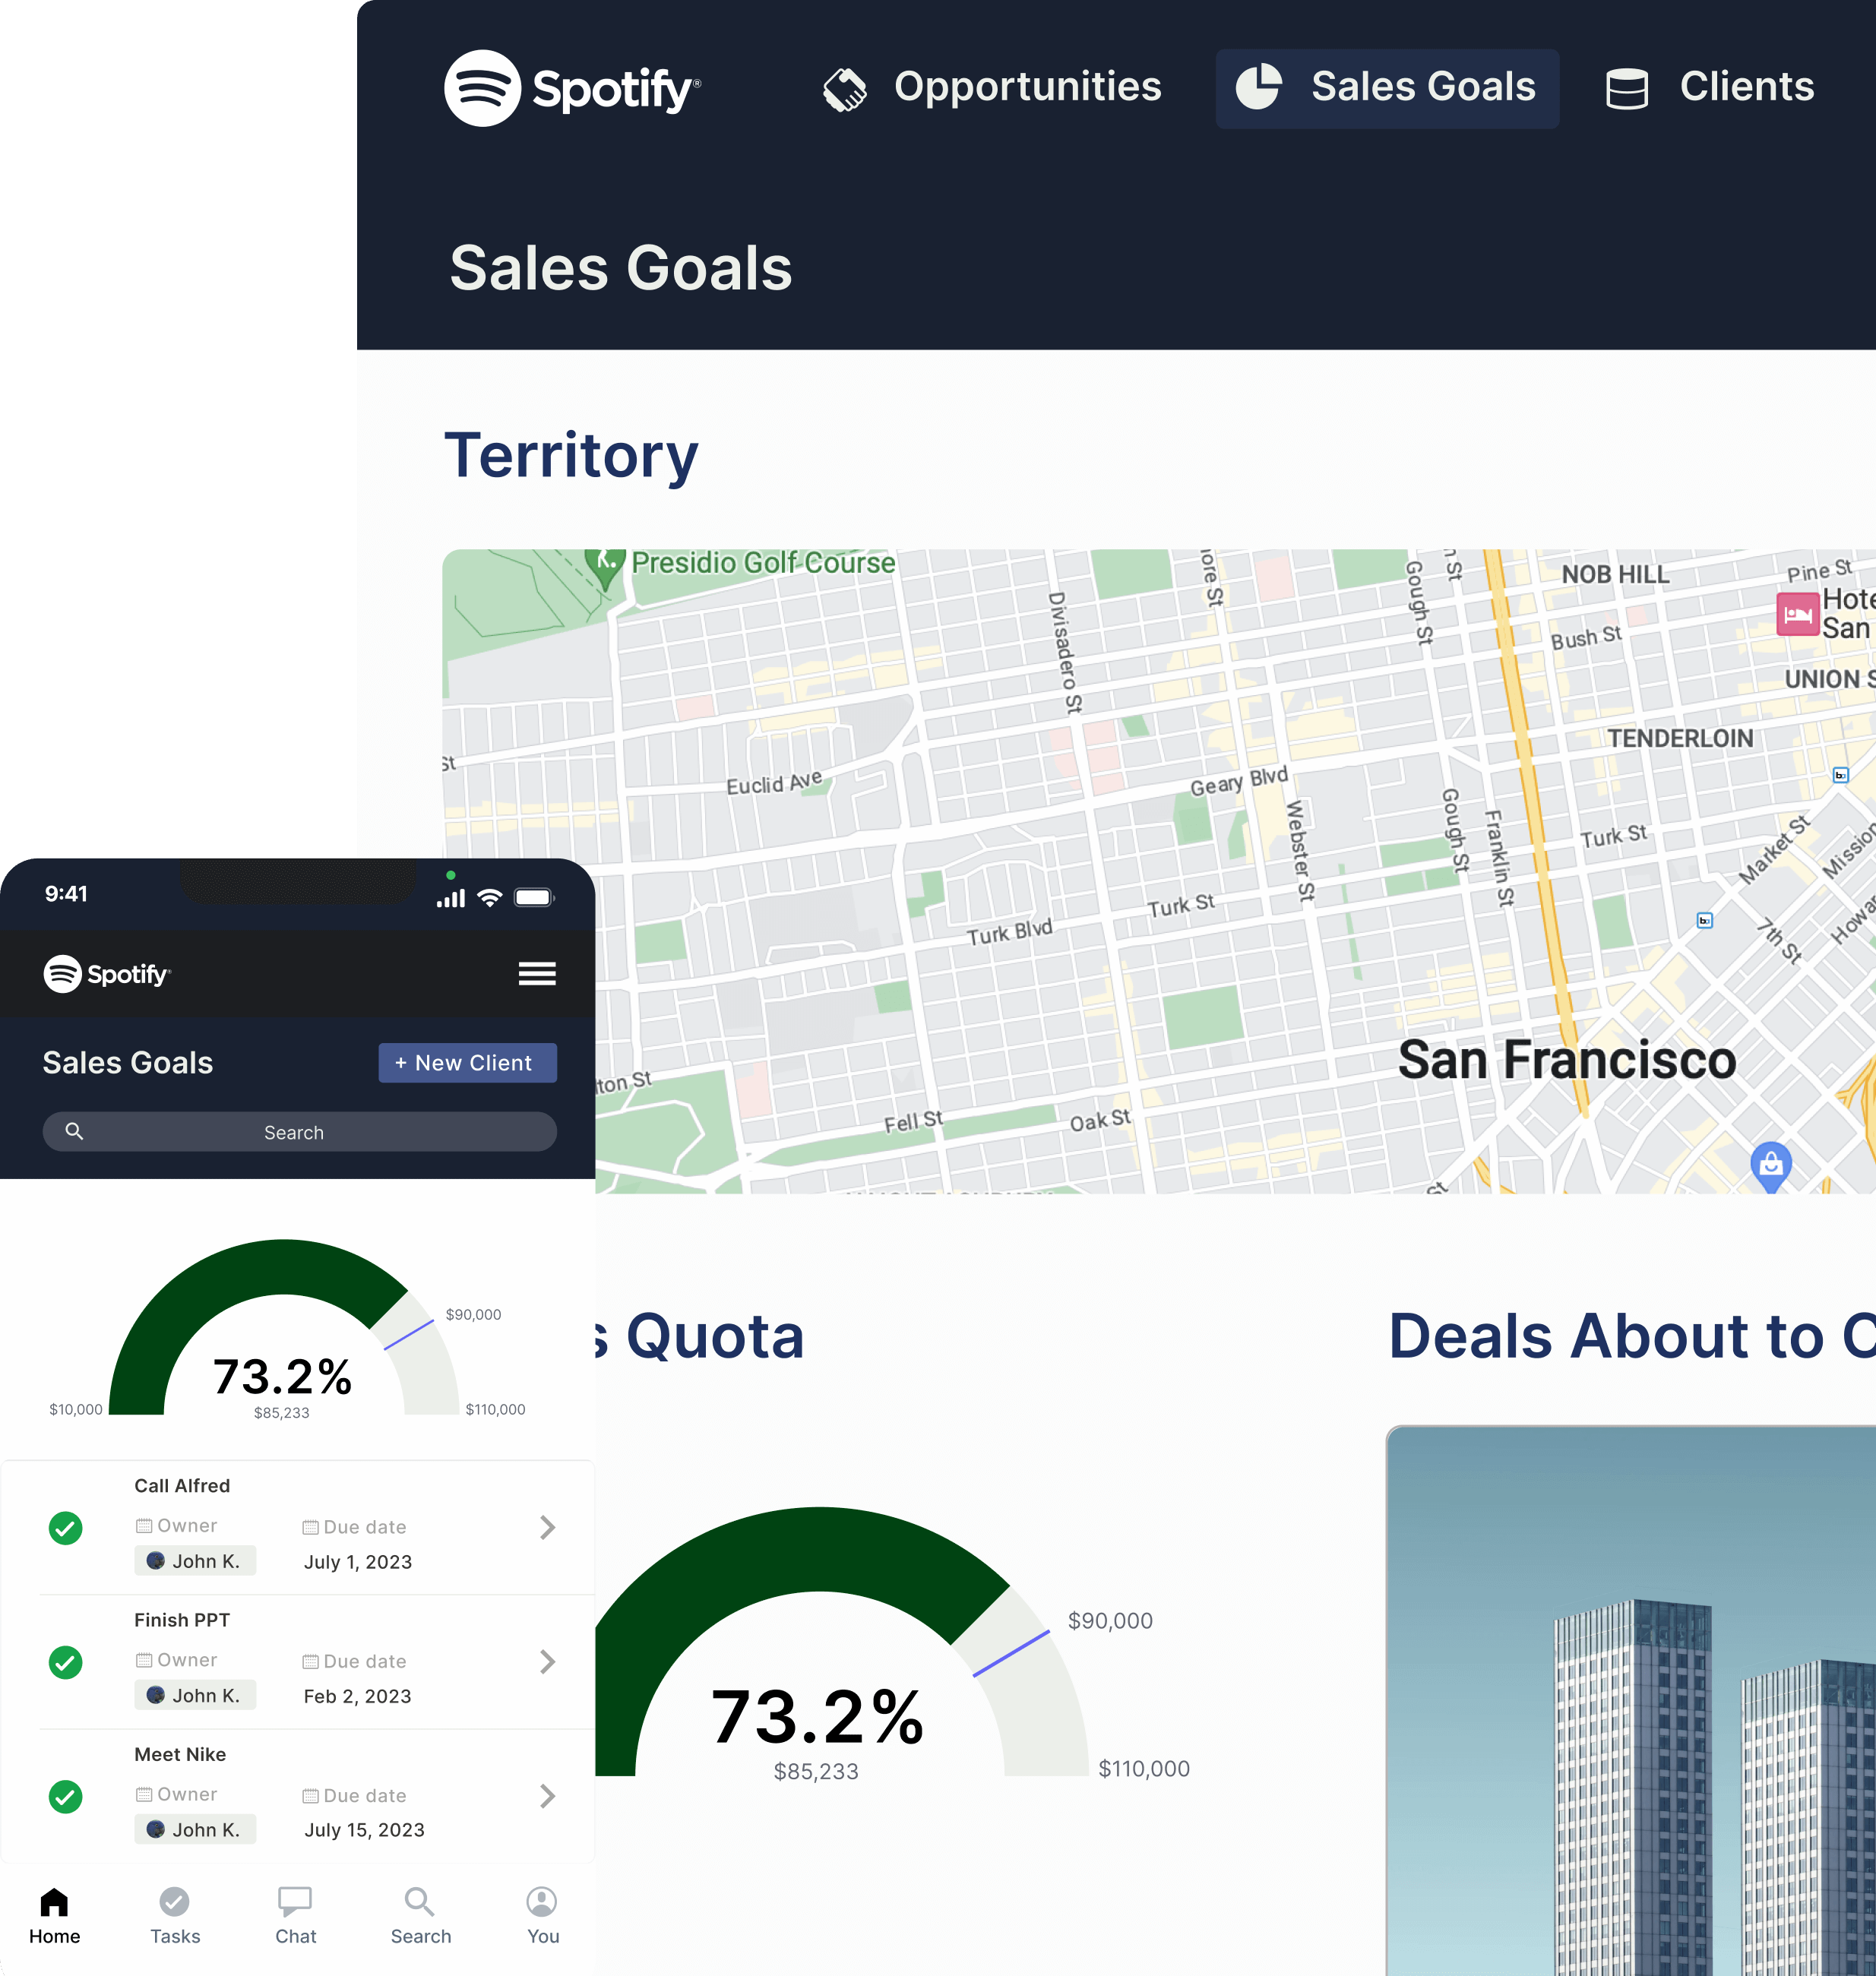Open the Tasks tab in the bottom bar
The width and height of the screenshot is (1876, 1976).
click(x=175, y=1916)
